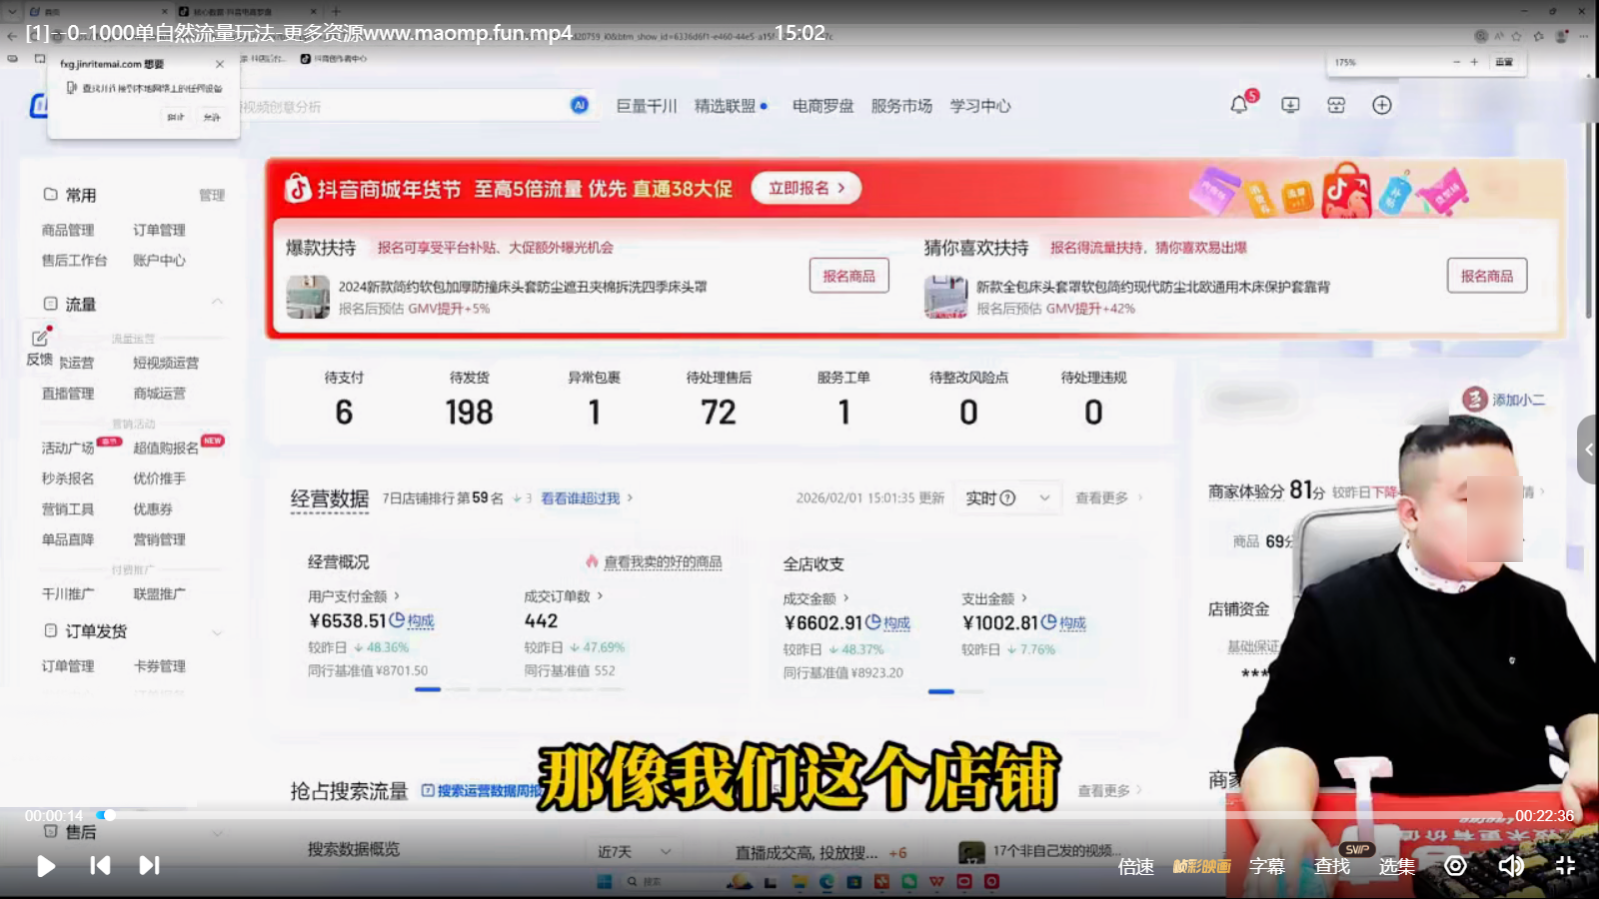The height and width of the screenshot is (899, 1599).
Task: Open 电商罗盘 in top navigation
Action: [822, 106]
